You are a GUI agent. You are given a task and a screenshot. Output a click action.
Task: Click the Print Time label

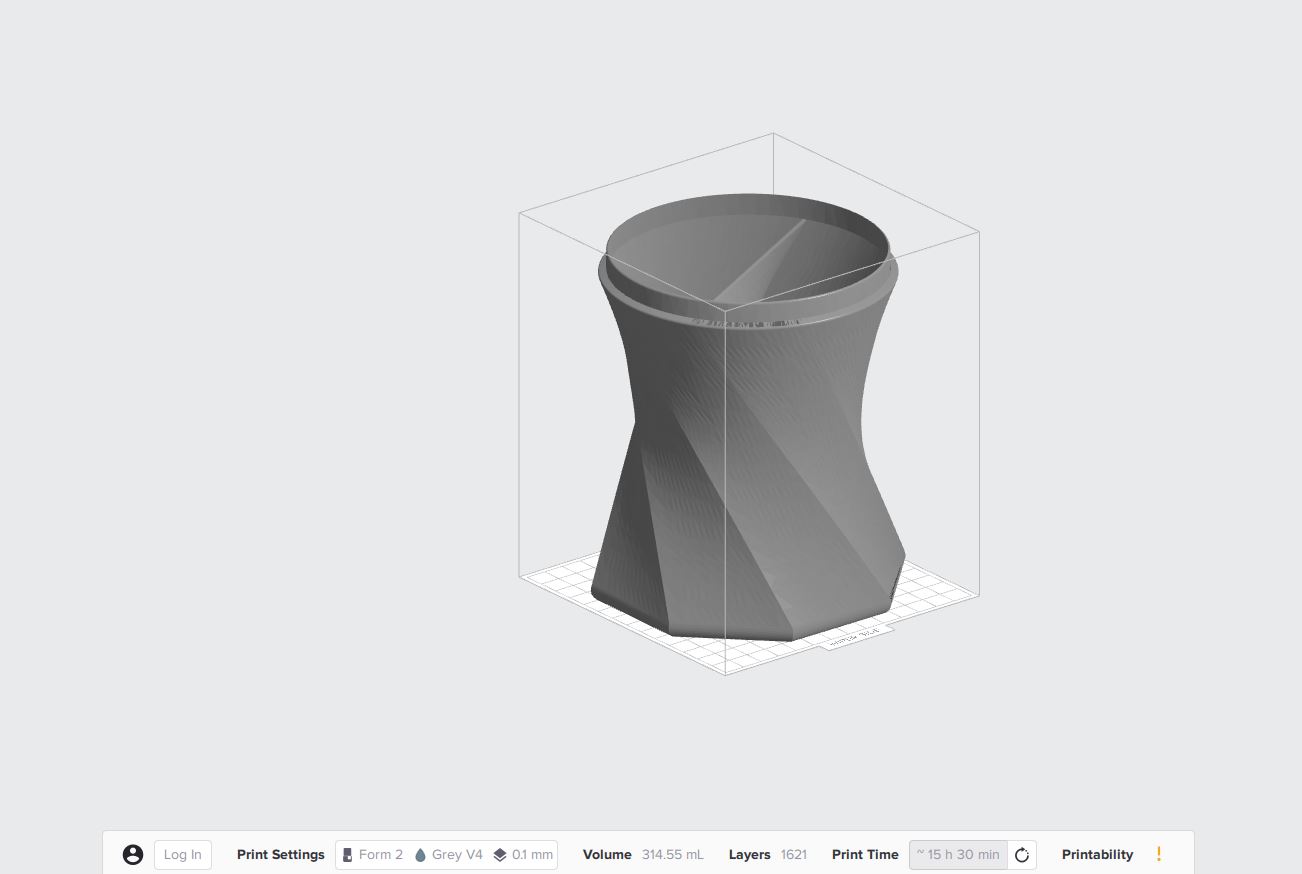tap(865, 855)
